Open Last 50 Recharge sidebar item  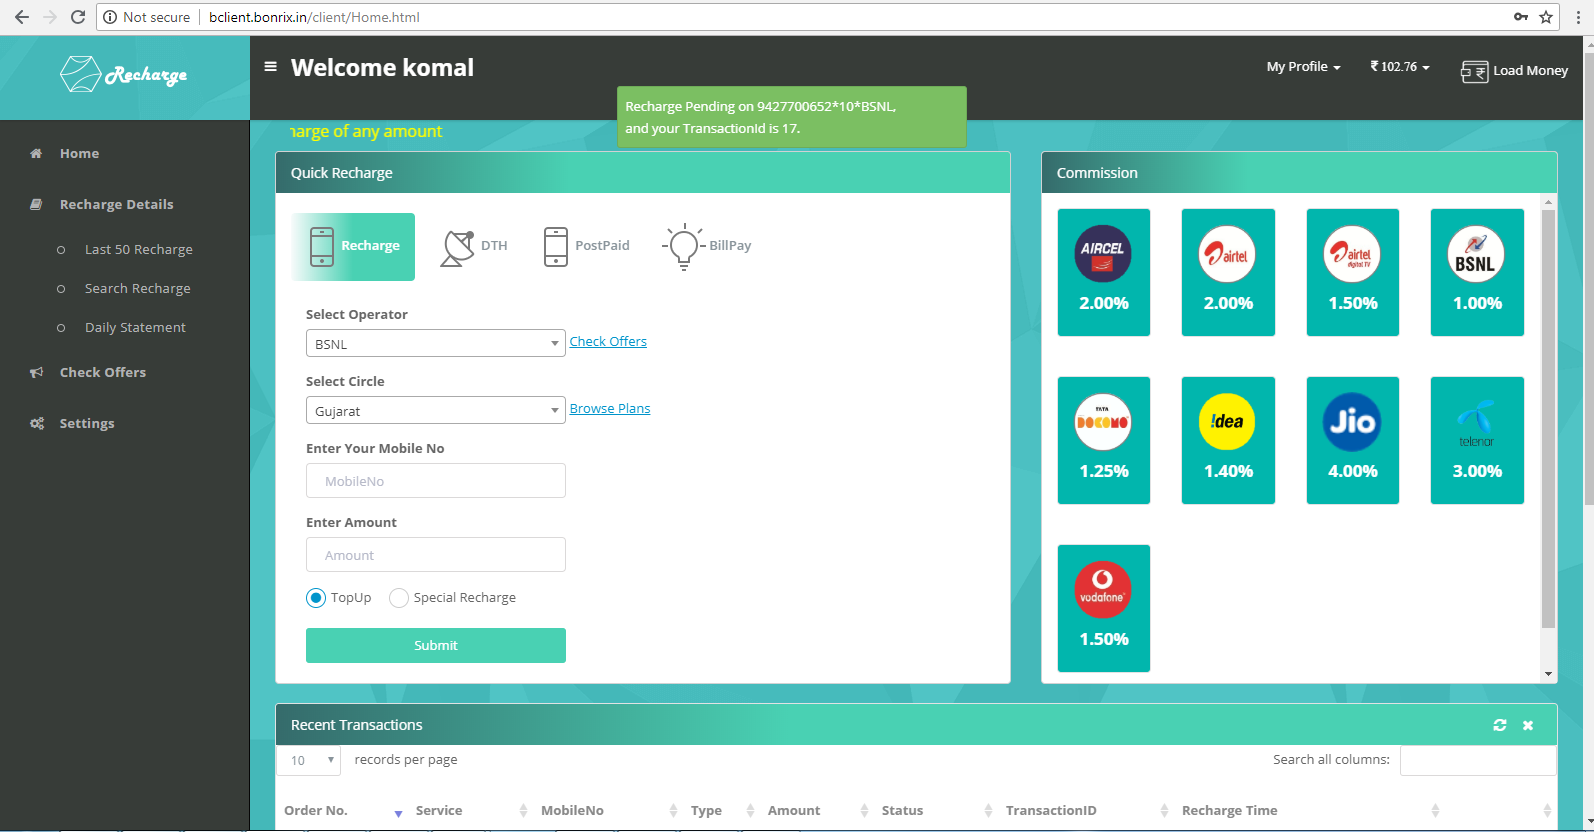pyautogui.click(x=139, y=250)
